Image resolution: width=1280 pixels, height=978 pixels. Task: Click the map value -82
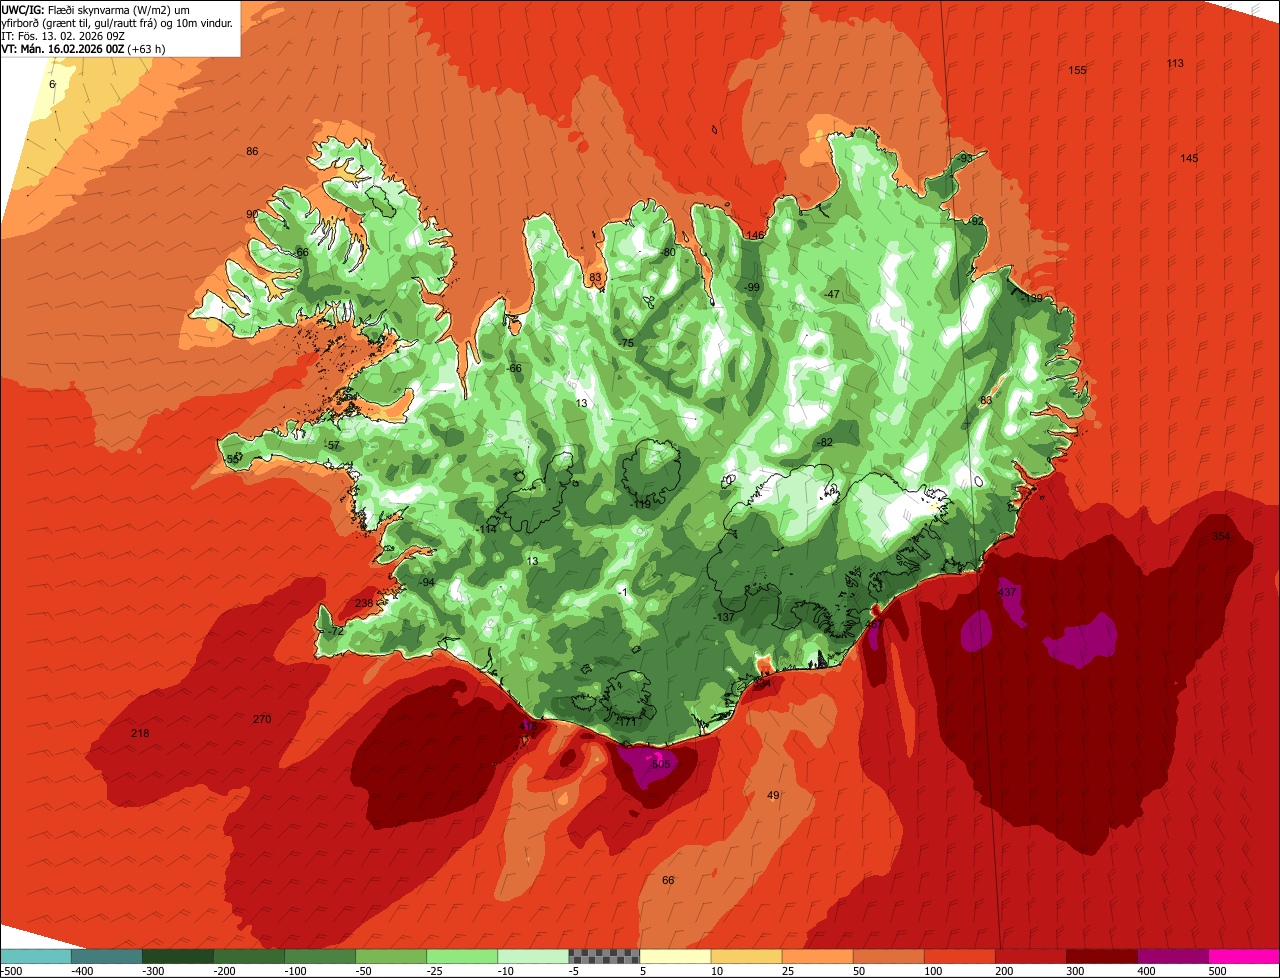(x=824, y=442)
